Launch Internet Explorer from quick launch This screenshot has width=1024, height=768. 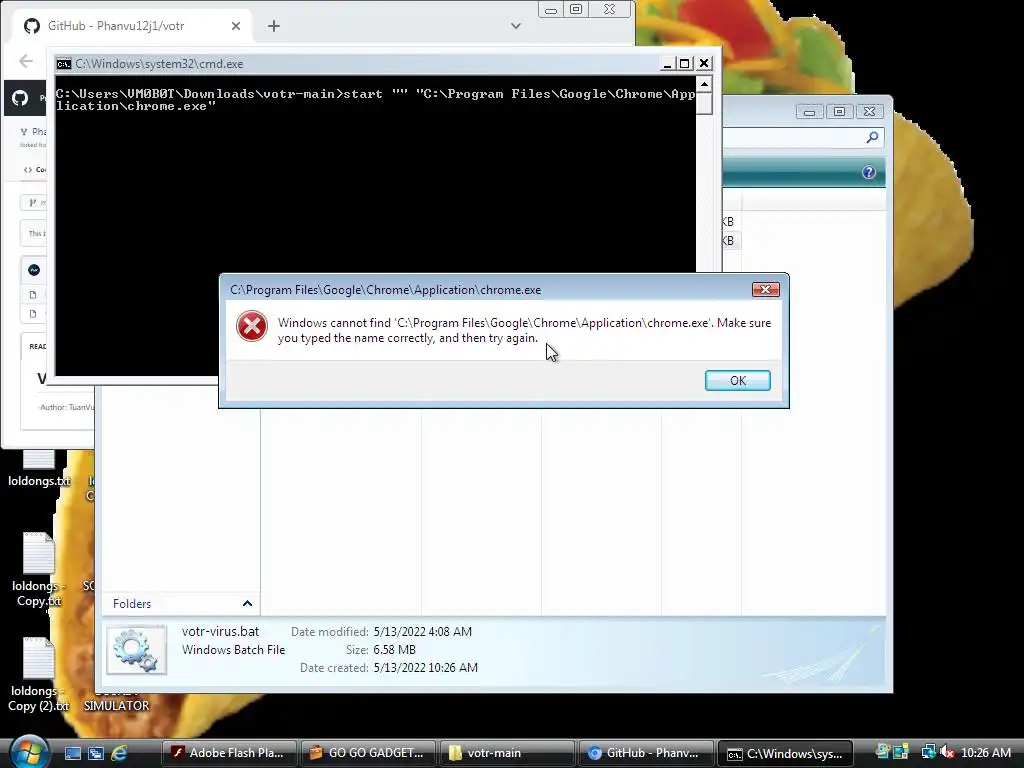(x=119, y=753)
